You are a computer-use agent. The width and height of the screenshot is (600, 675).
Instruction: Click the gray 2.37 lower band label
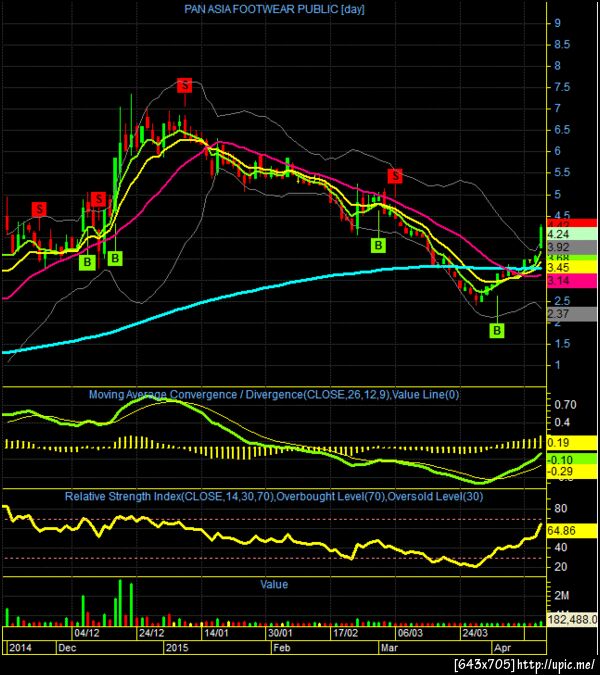tap(572, 314)
